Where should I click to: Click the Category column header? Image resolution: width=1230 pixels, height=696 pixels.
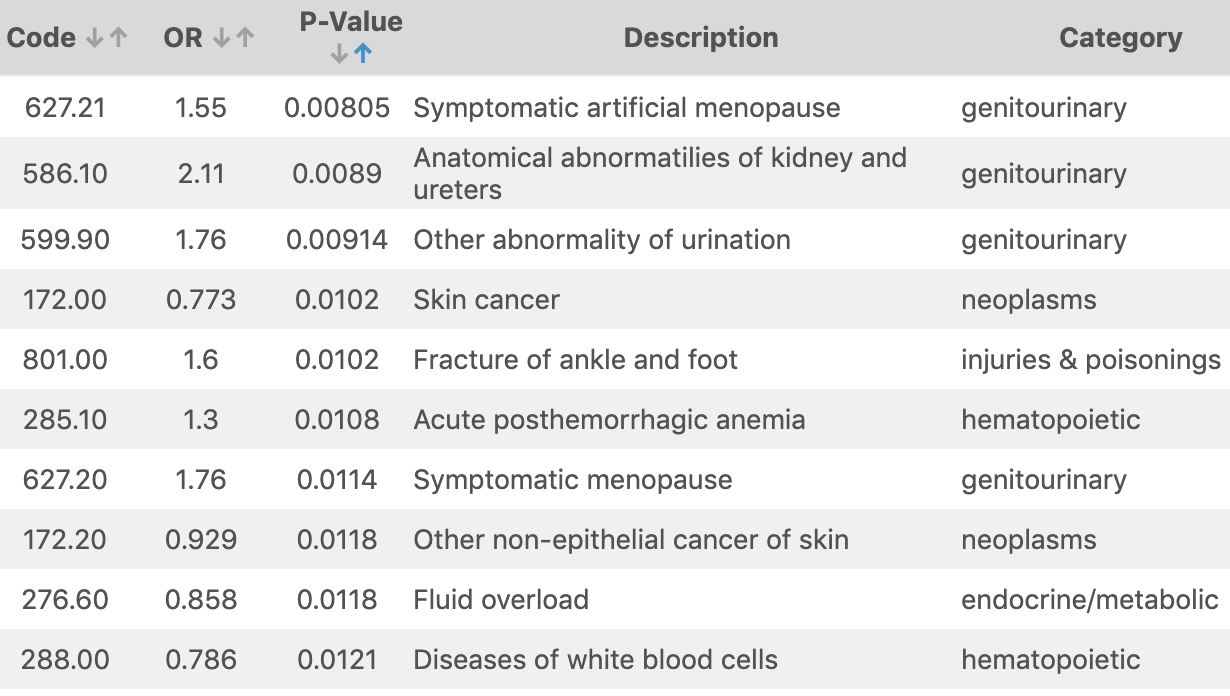[x=1120, y=38]
